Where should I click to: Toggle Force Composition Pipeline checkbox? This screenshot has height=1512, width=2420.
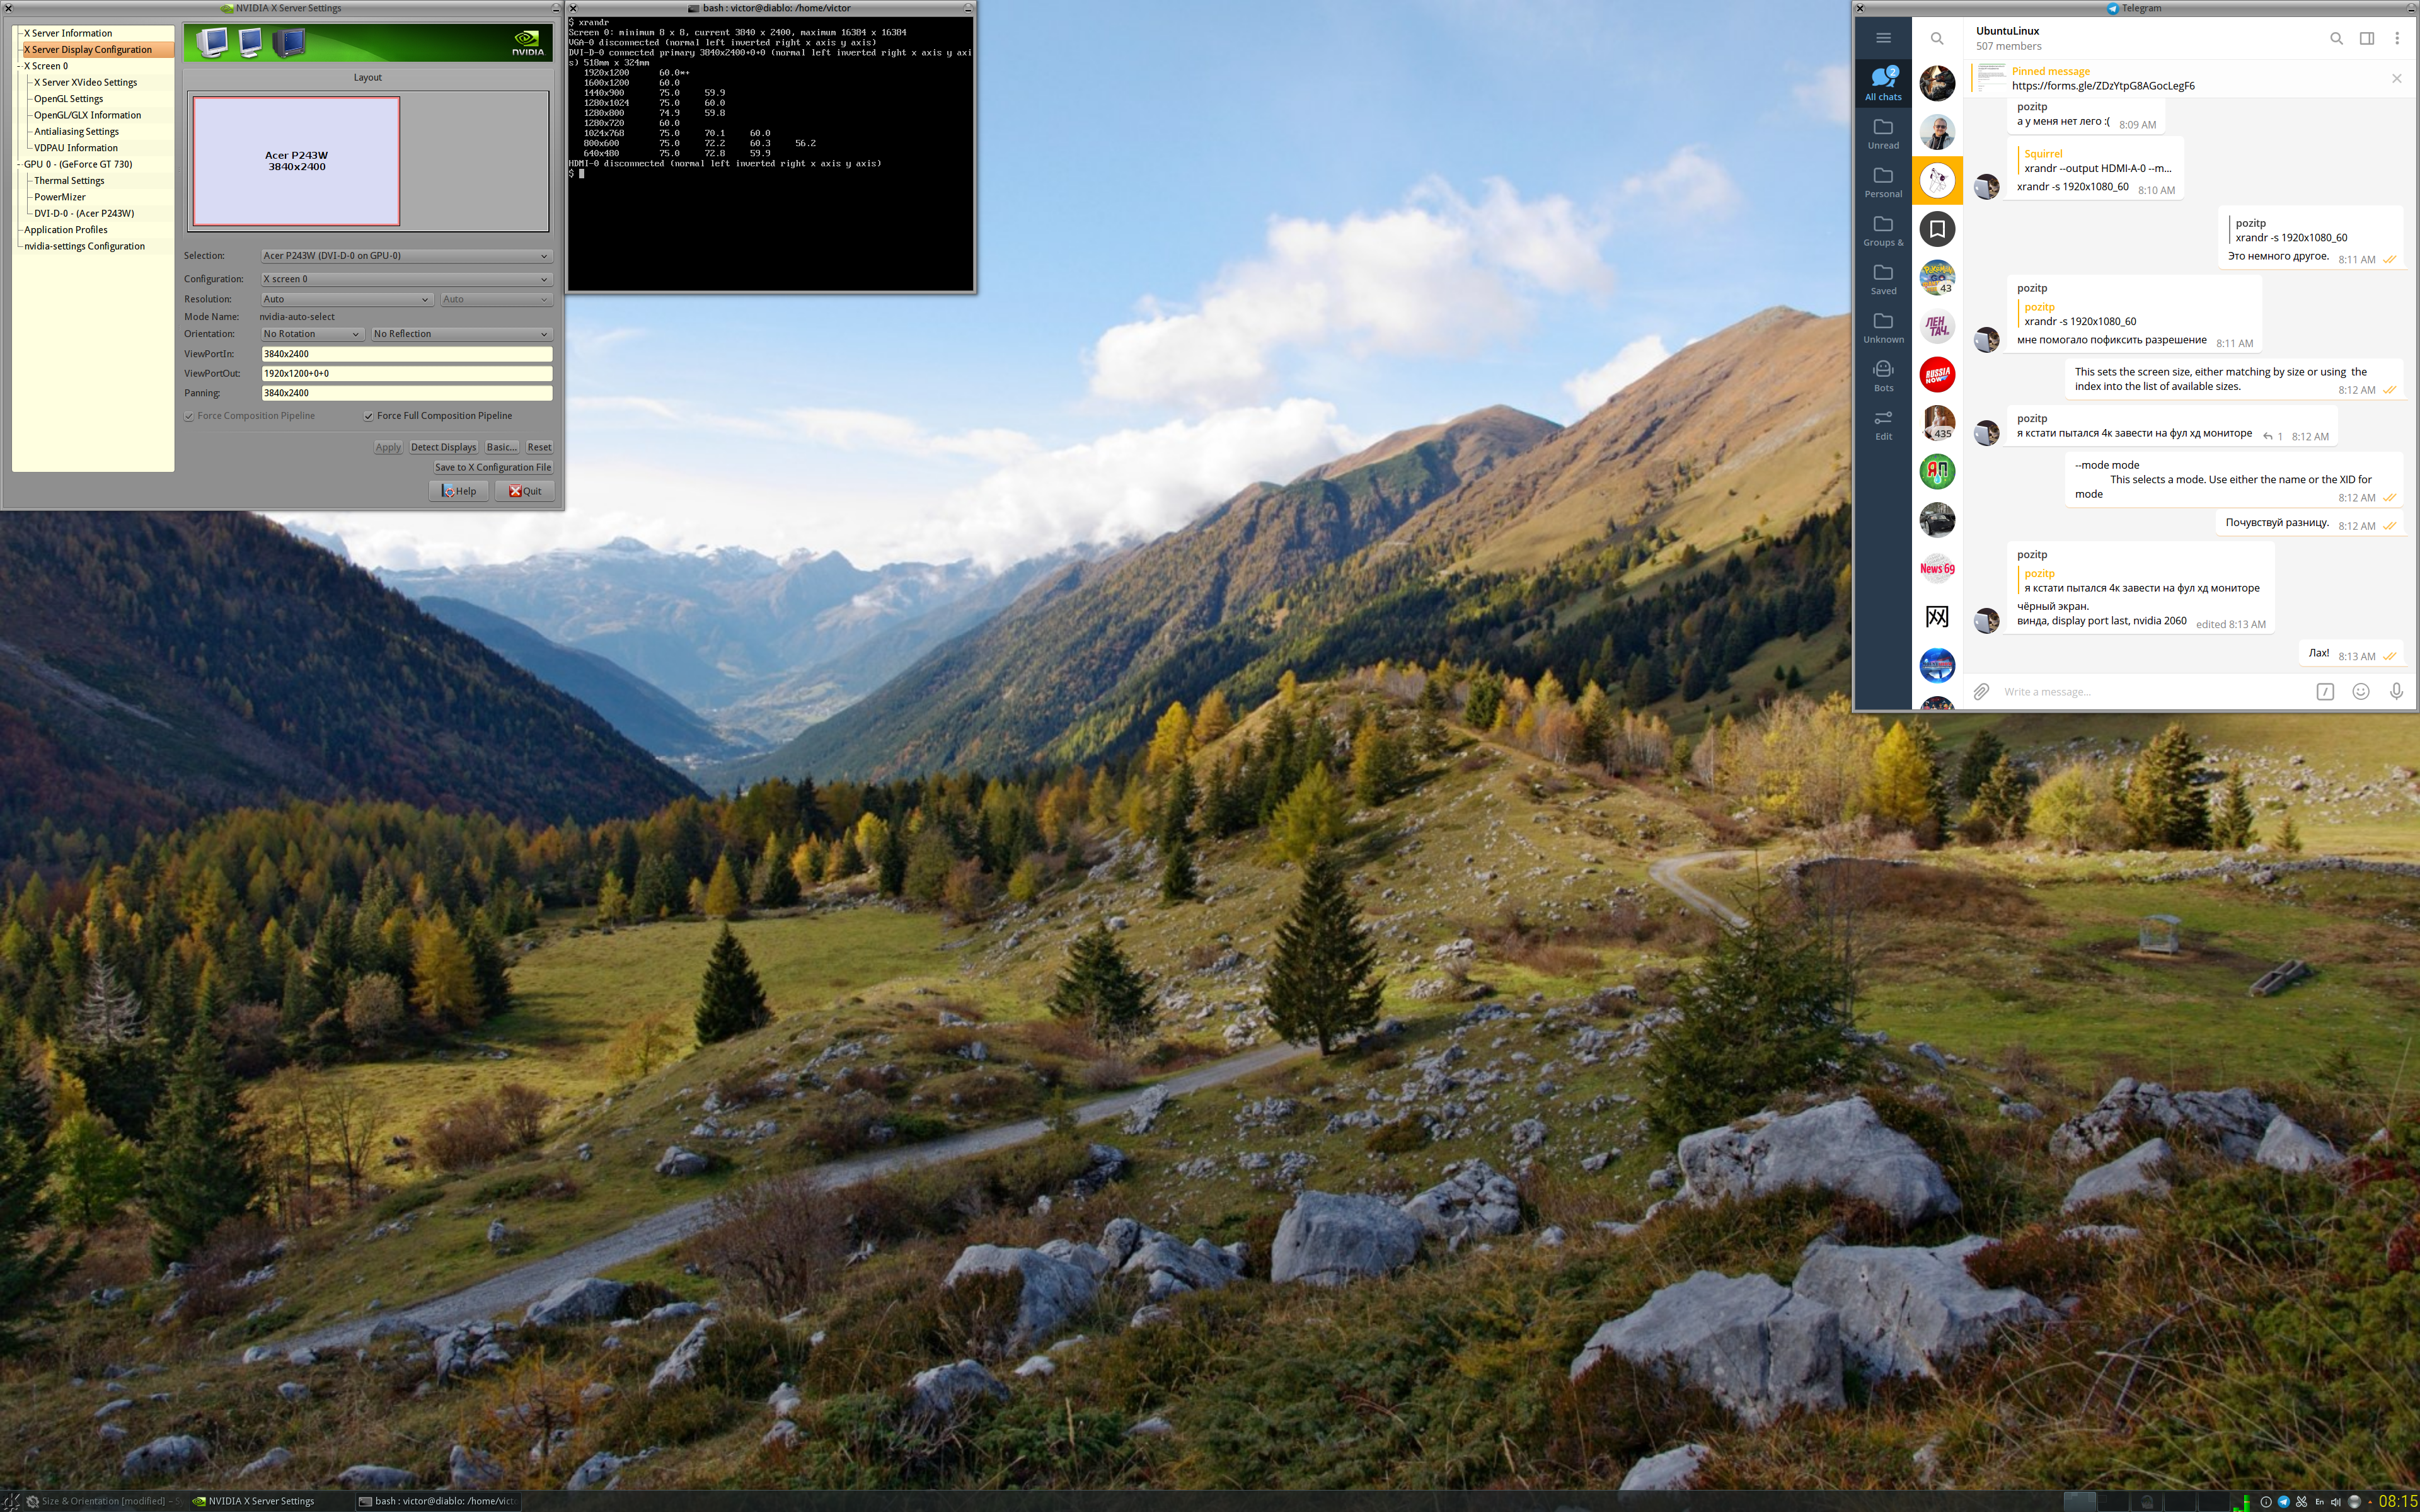189,416
